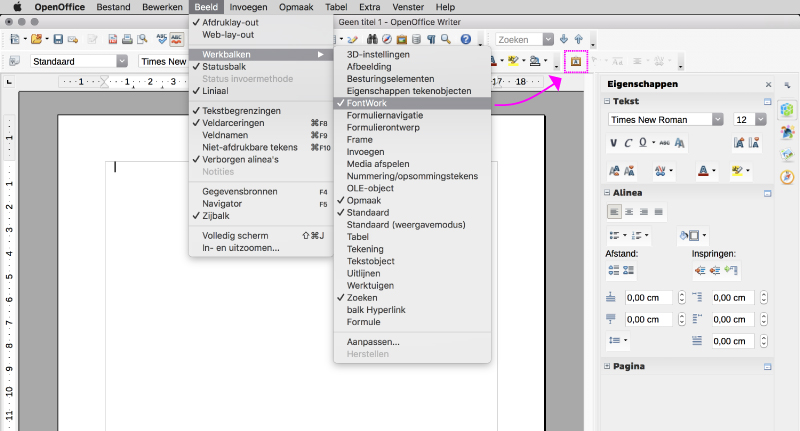Image resolution: width=800 pixels, height=431 pixels.
Task: Click the Zoeken search input field
Action: pyautogui.click(x=519, y=39)
